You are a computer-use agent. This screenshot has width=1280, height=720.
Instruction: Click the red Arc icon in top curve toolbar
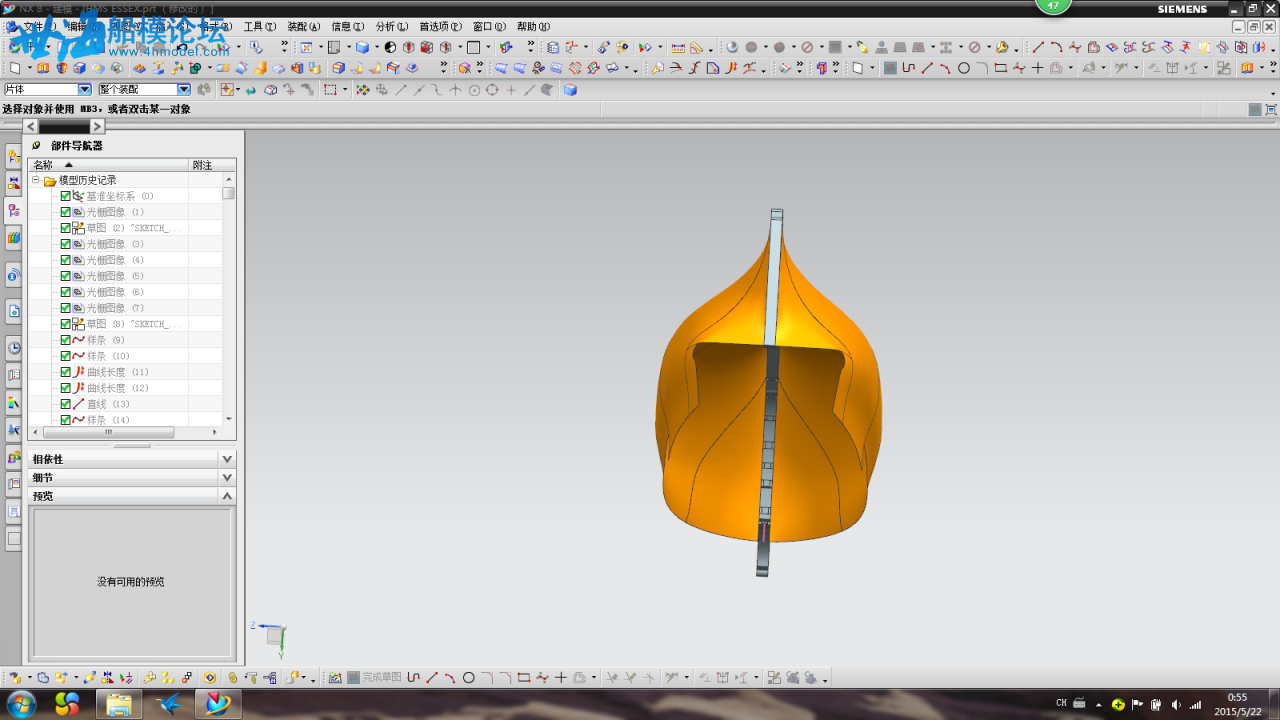point(1056,47)
